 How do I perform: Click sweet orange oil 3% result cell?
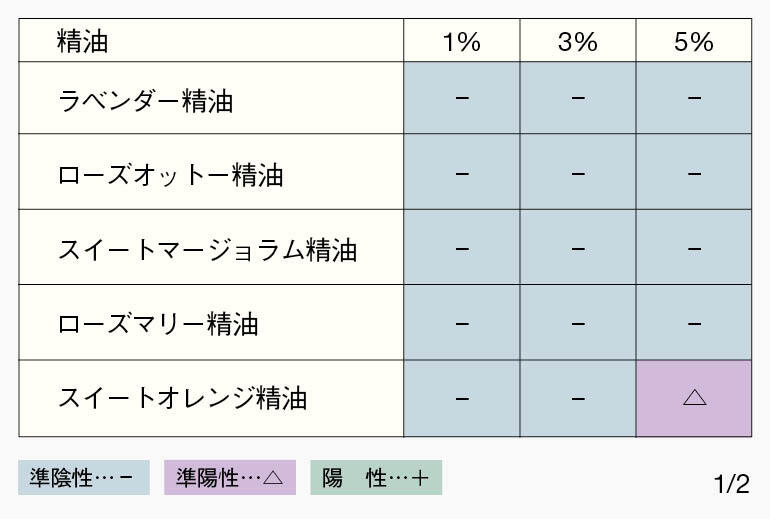(578, 398)
